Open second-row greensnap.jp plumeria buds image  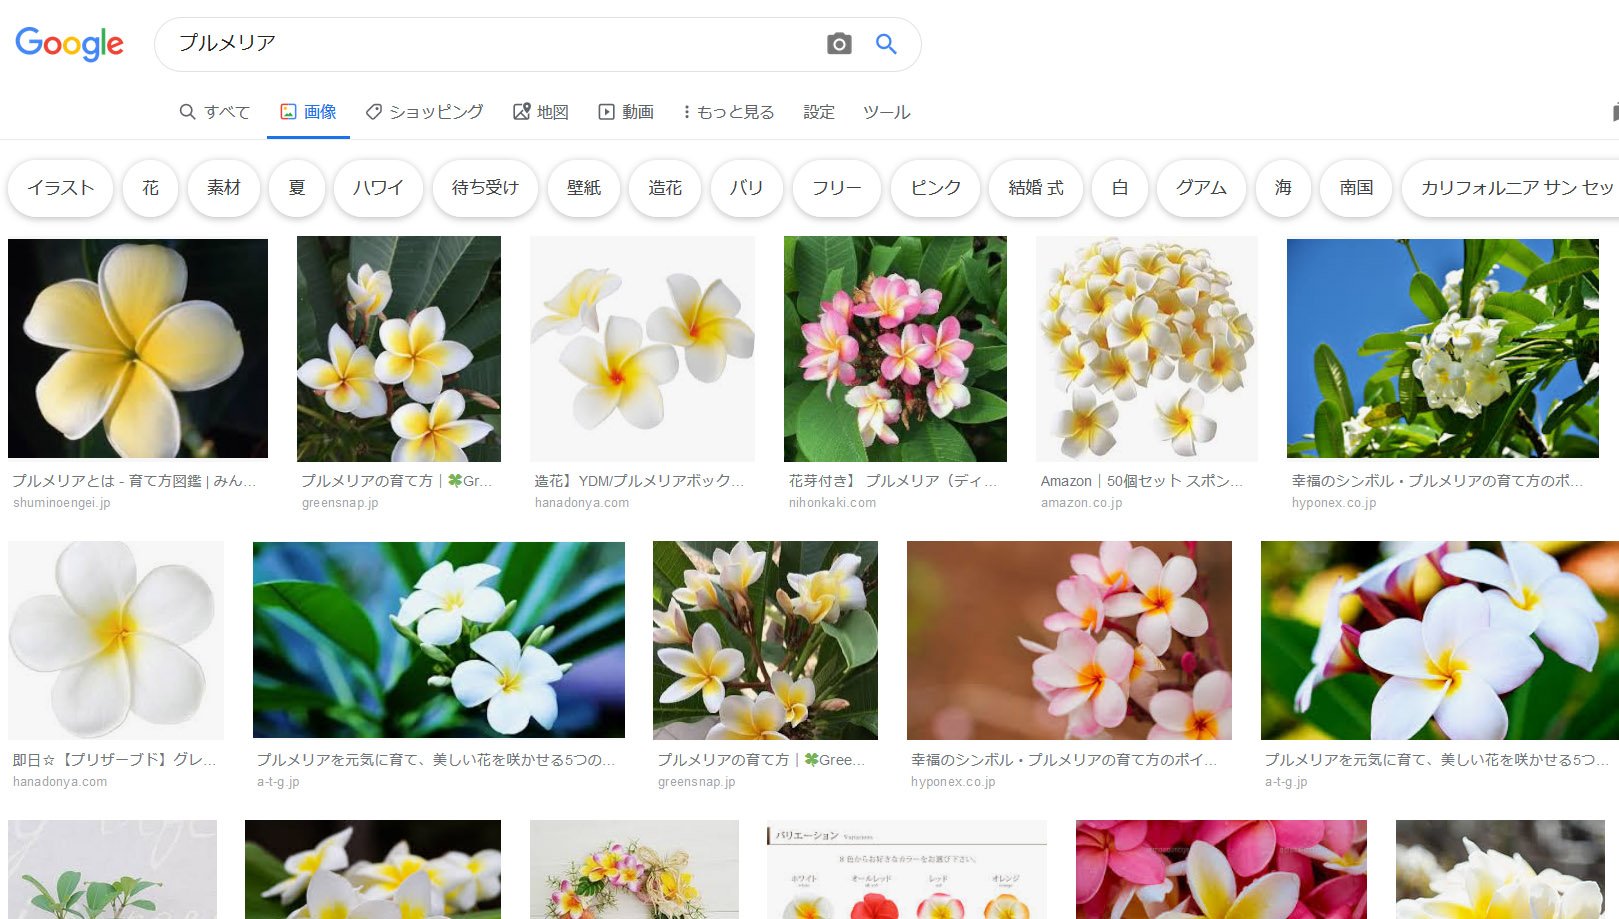pos(765,640)
